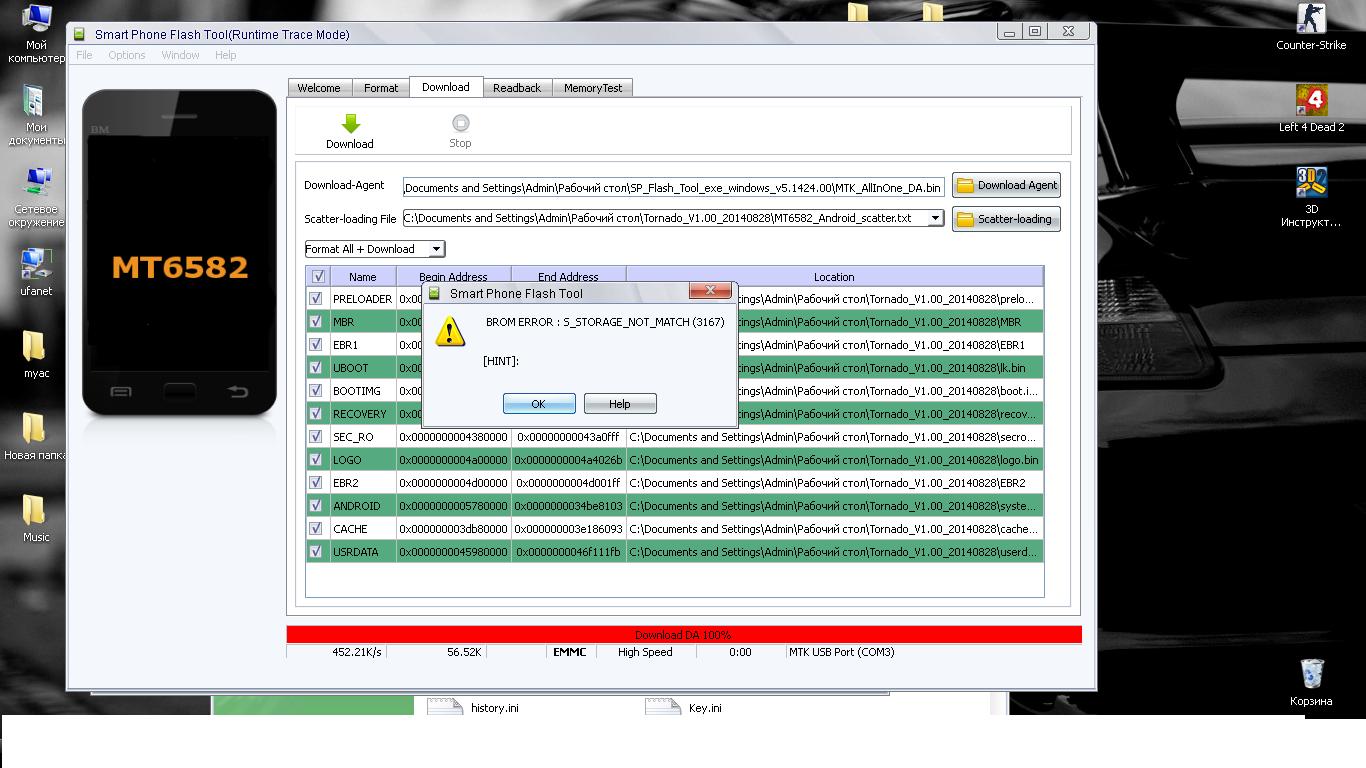
Task: Click Help in the error dialog
Action: point(620,404)
